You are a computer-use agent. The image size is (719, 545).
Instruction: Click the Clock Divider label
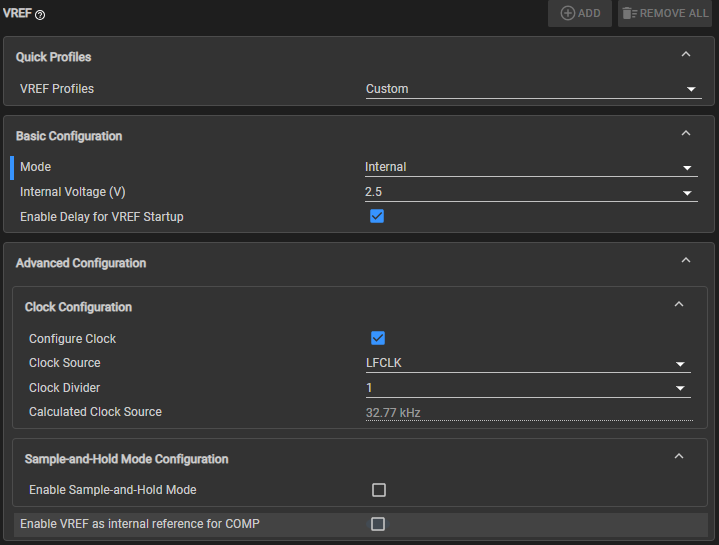coord(65,388)
